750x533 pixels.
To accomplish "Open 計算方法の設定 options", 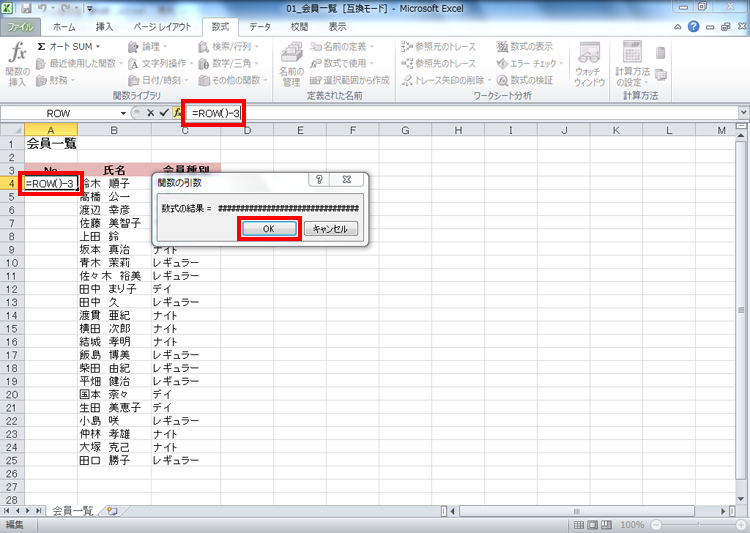I will pyautogui.click(x=632, y=64).
